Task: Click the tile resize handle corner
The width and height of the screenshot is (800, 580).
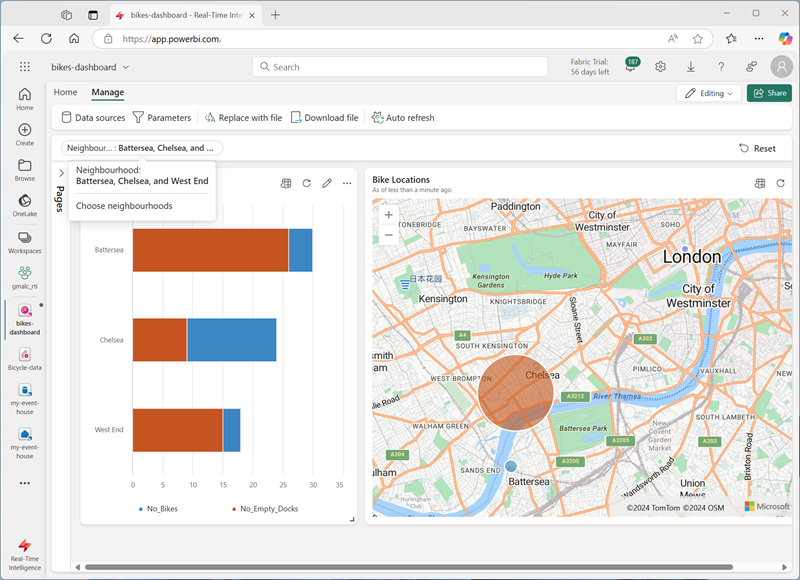Action: pos(352,519)
